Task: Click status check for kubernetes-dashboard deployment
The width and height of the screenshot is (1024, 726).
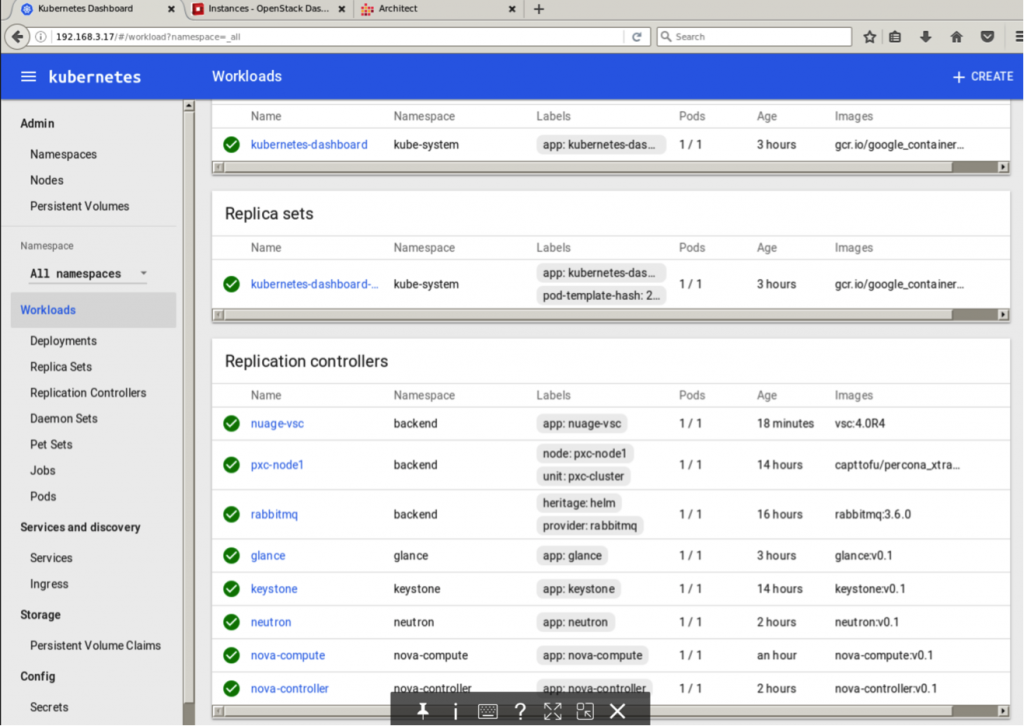Action: 231,144
